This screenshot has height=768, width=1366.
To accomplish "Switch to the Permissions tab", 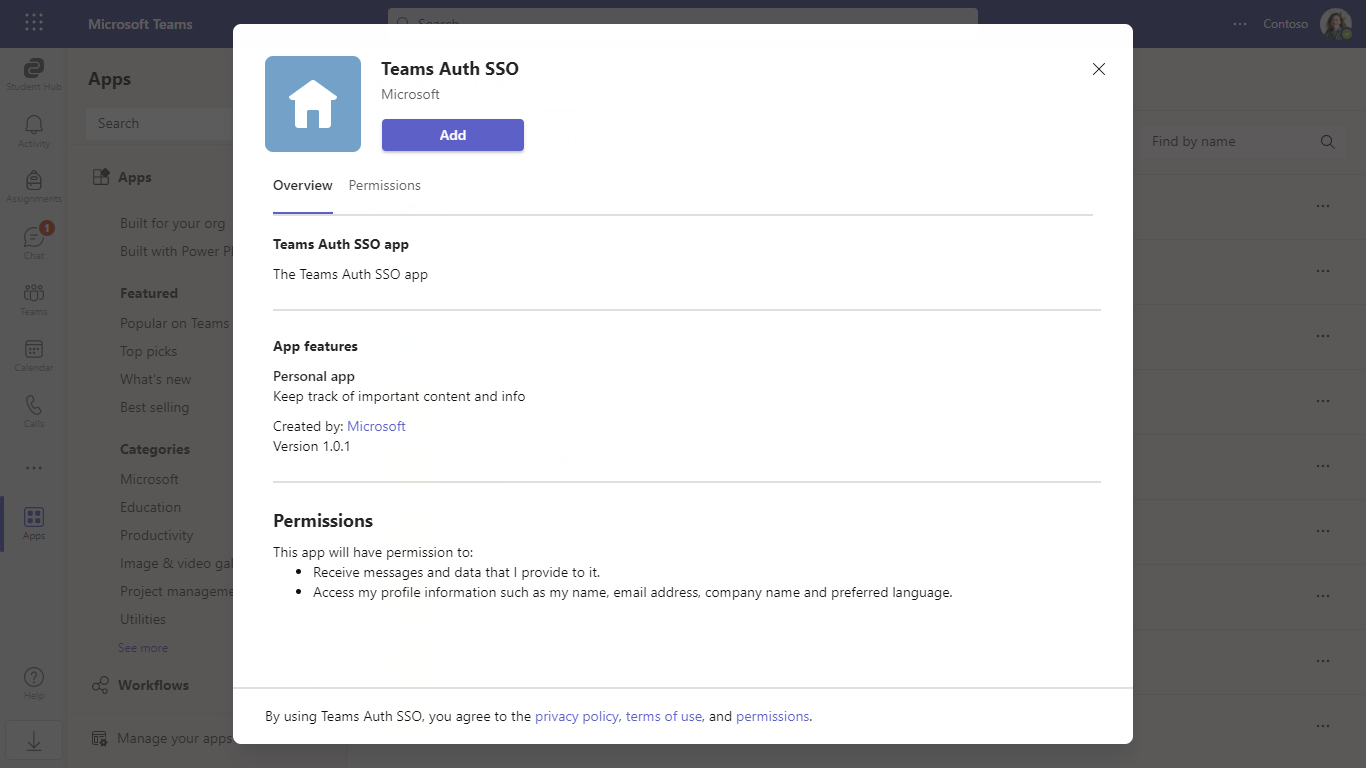I will pos(385,186).
